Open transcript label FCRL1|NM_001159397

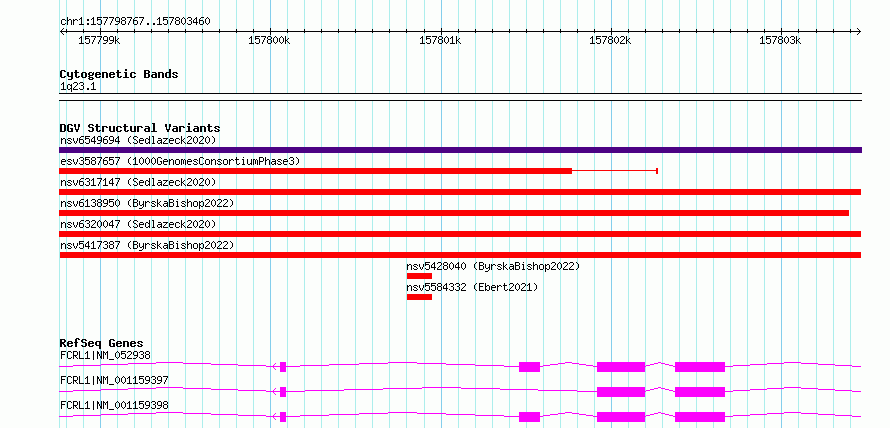114,380
